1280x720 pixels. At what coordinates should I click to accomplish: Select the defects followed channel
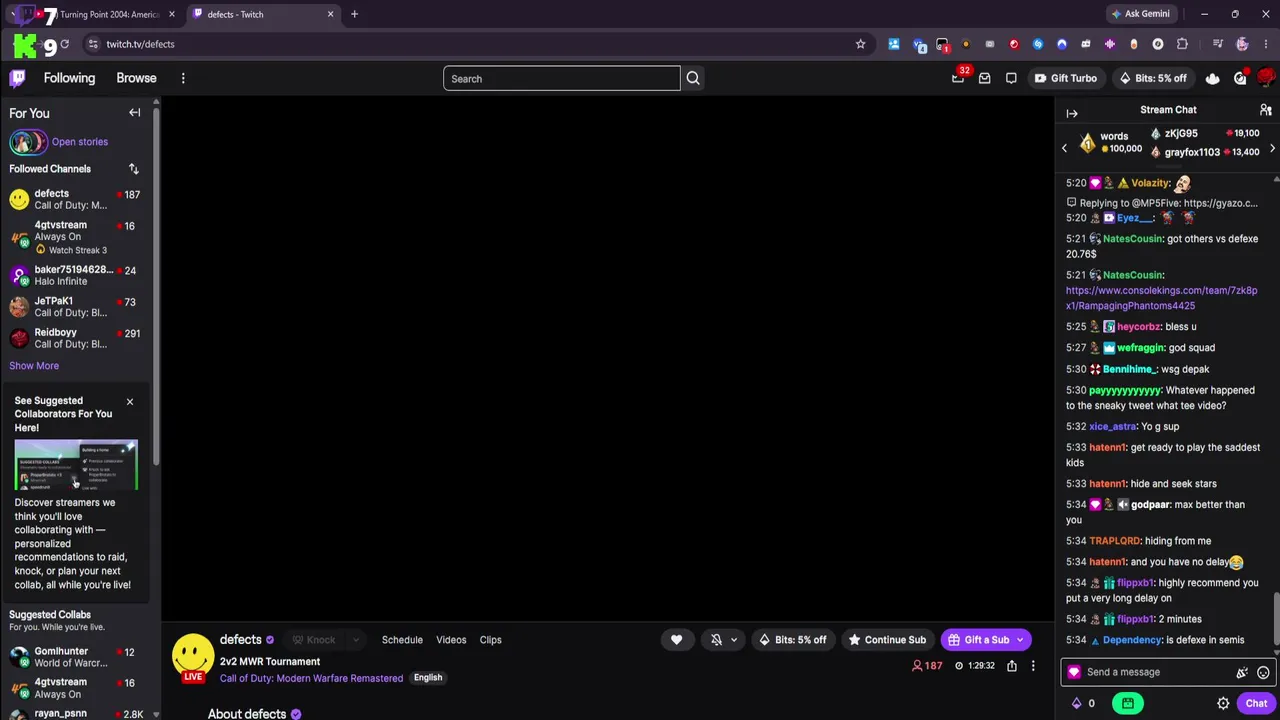(x=75, y=199)
